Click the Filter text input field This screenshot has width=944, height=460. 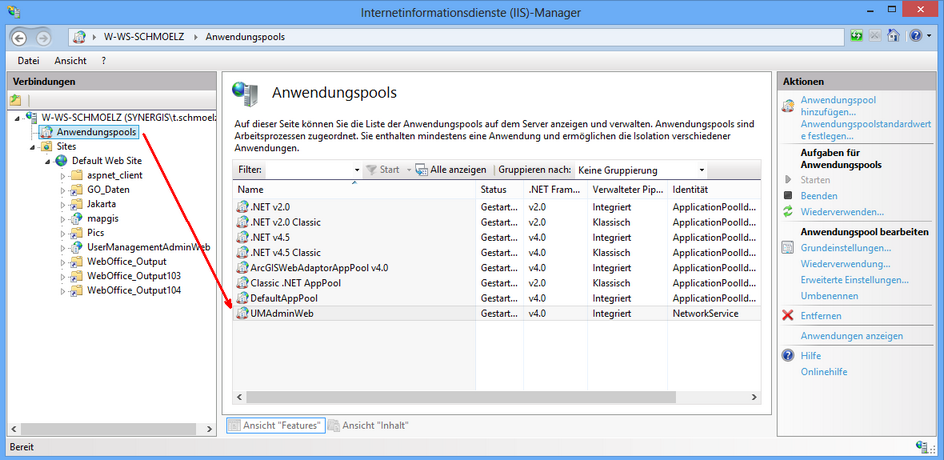pyautogui.click(x=308, y=170)
